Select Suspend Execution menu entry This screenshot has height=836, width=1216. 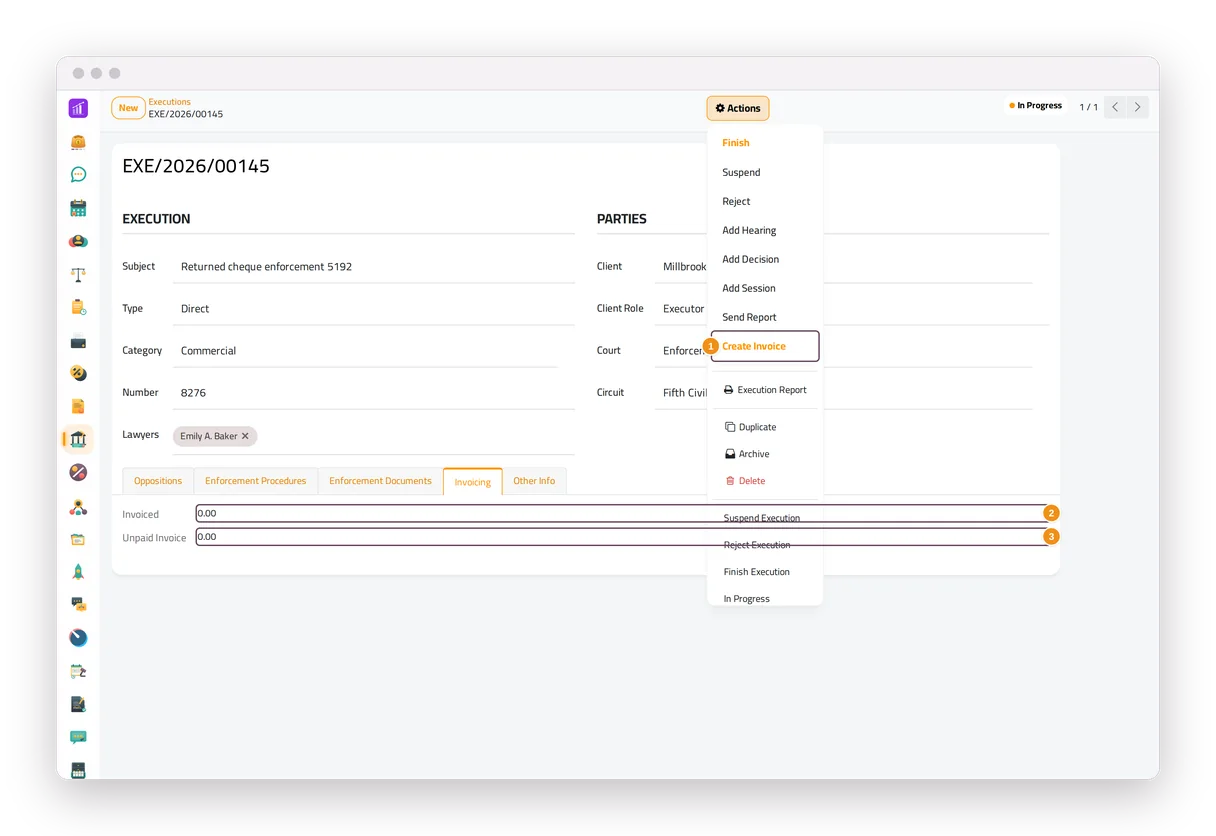click(x=762, y=518)
